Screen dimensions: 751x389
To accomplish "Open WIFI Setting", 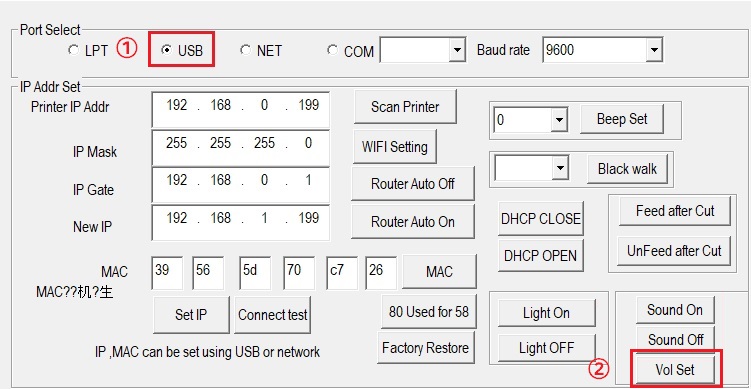I will click(395, 147).
